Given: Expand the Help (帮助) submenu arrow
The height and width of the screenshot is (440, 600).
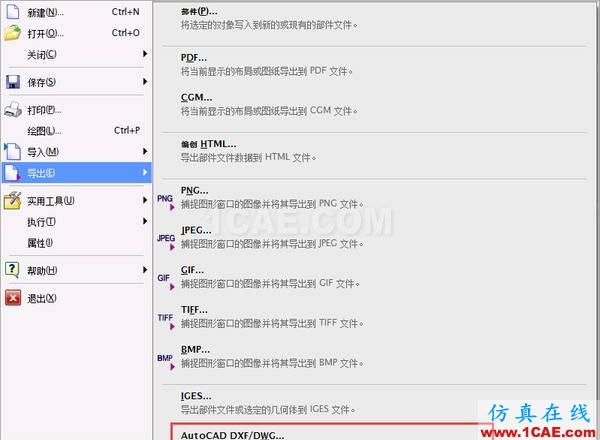Looking at the screenshot, I should (x=145, y=270).
